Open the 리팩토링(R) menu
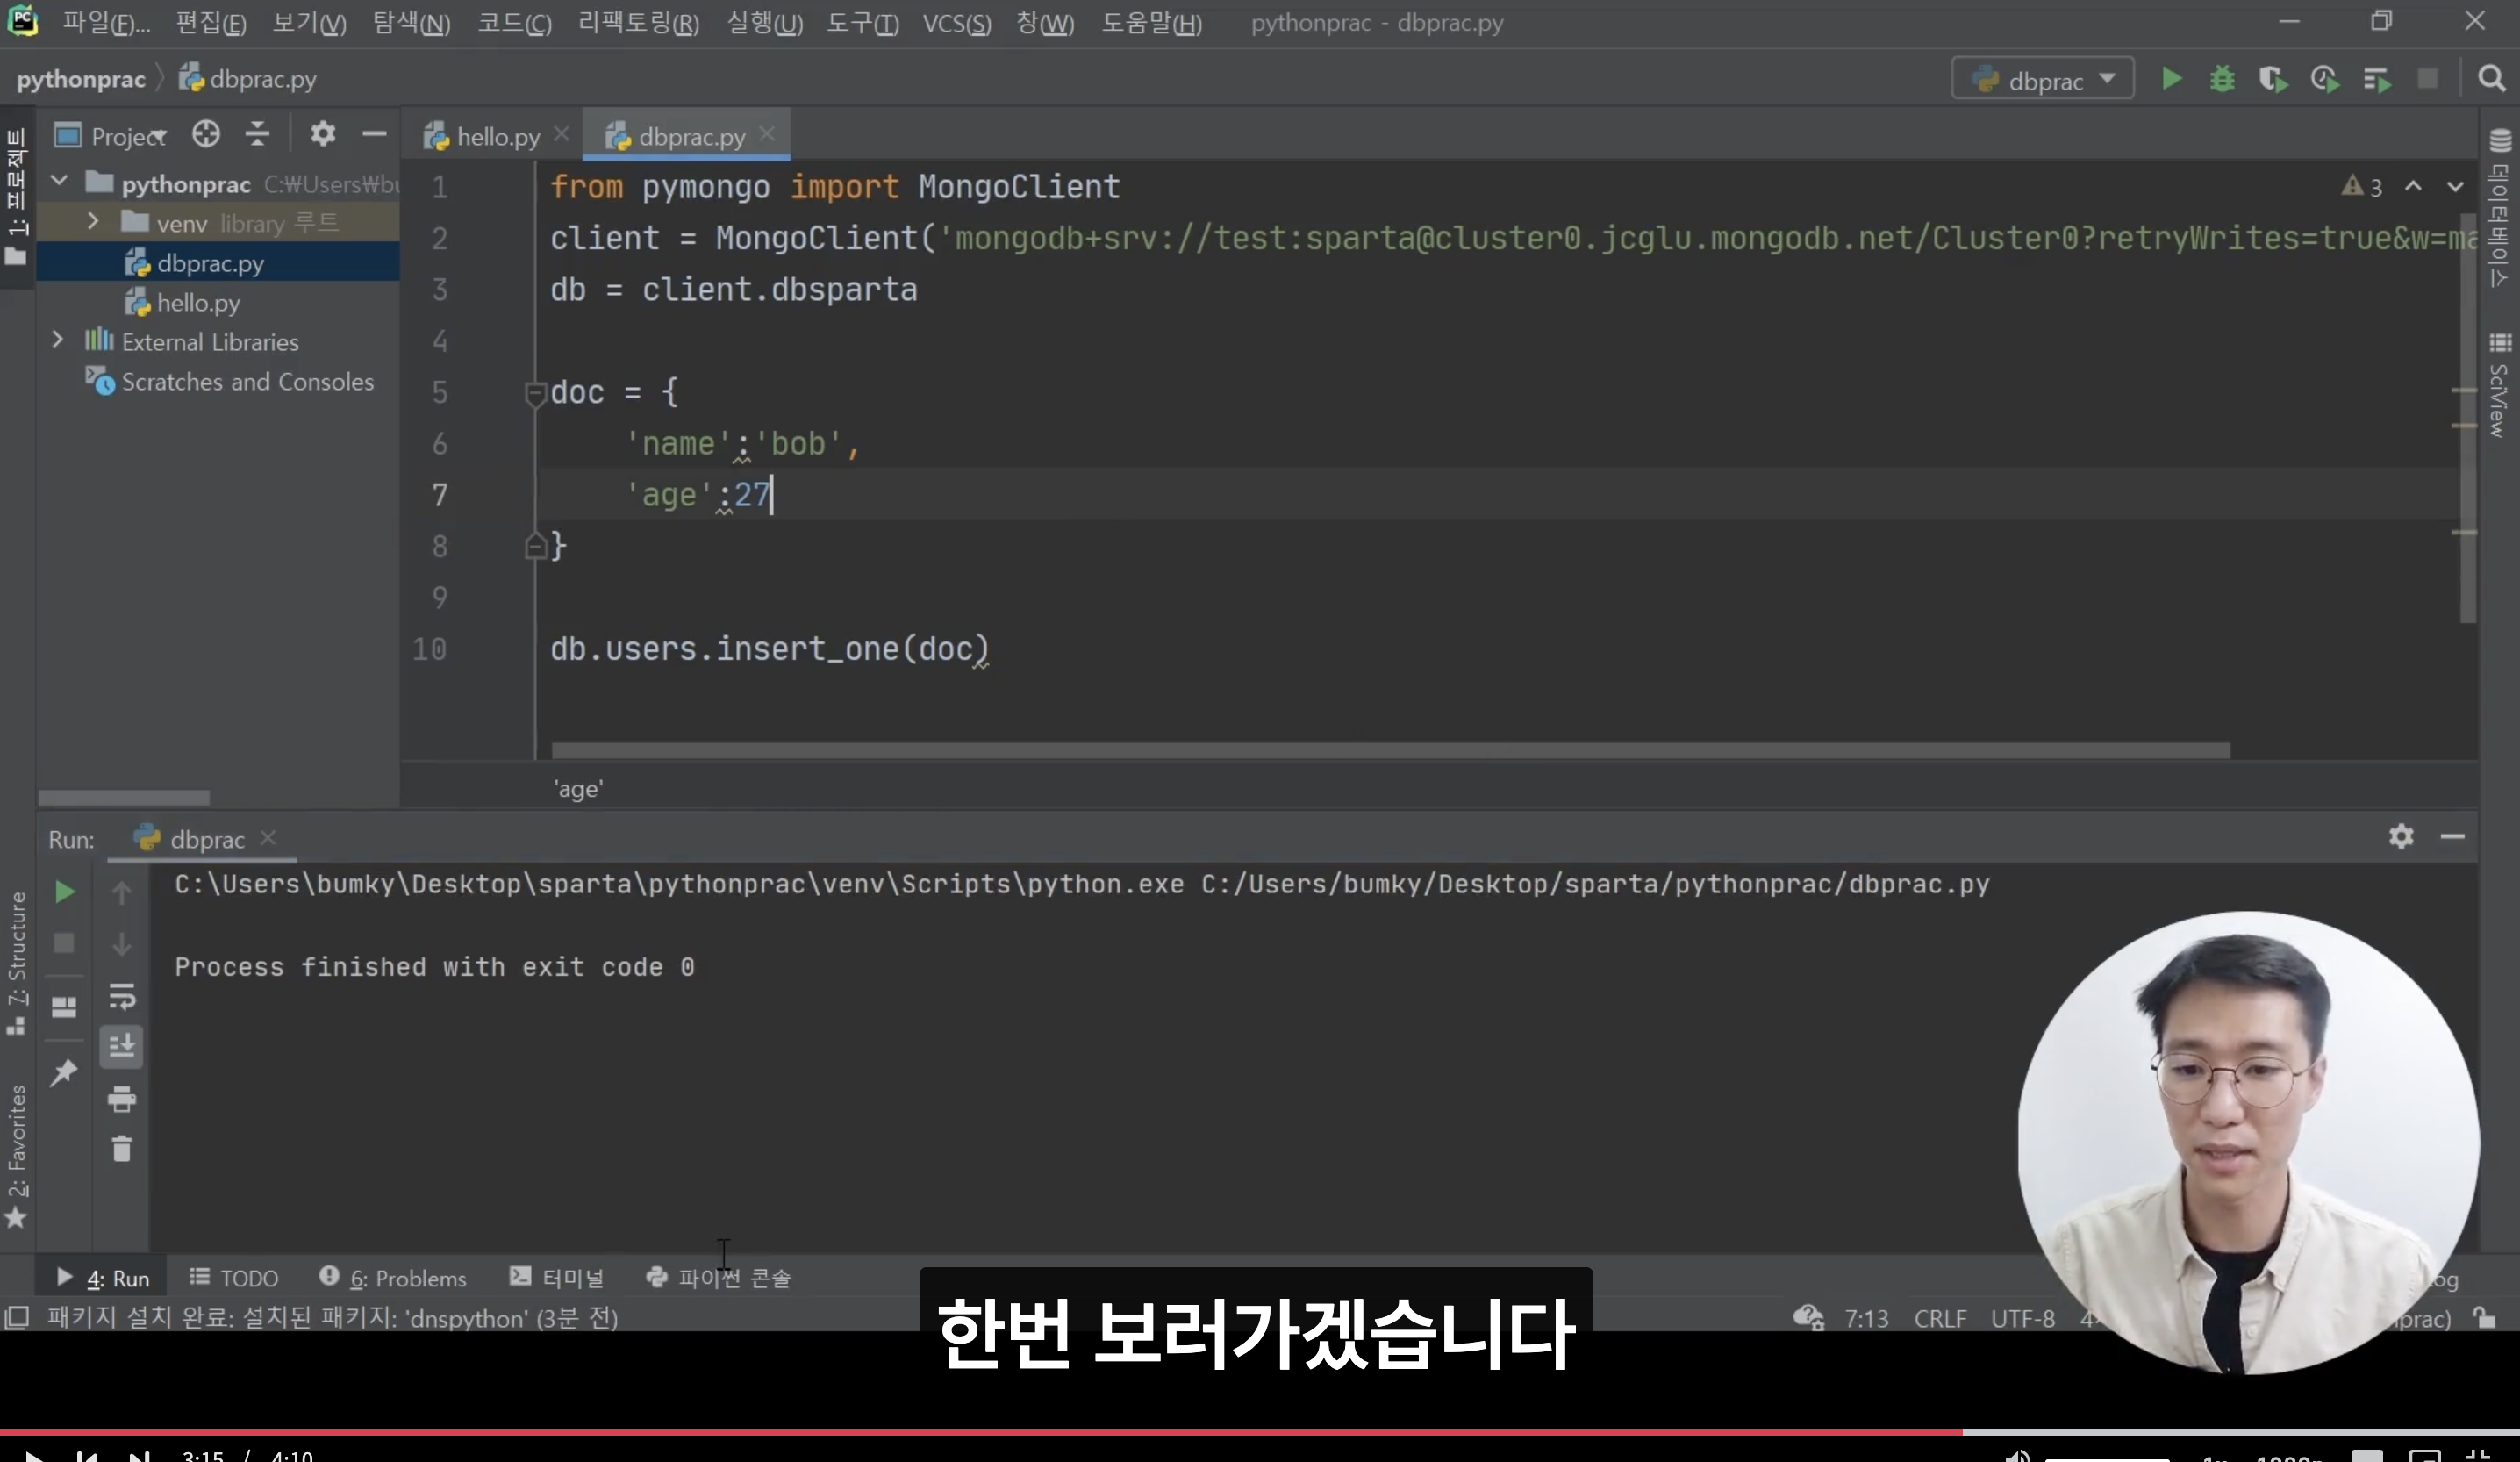The image size is (2520, 1462). (638, 23)
